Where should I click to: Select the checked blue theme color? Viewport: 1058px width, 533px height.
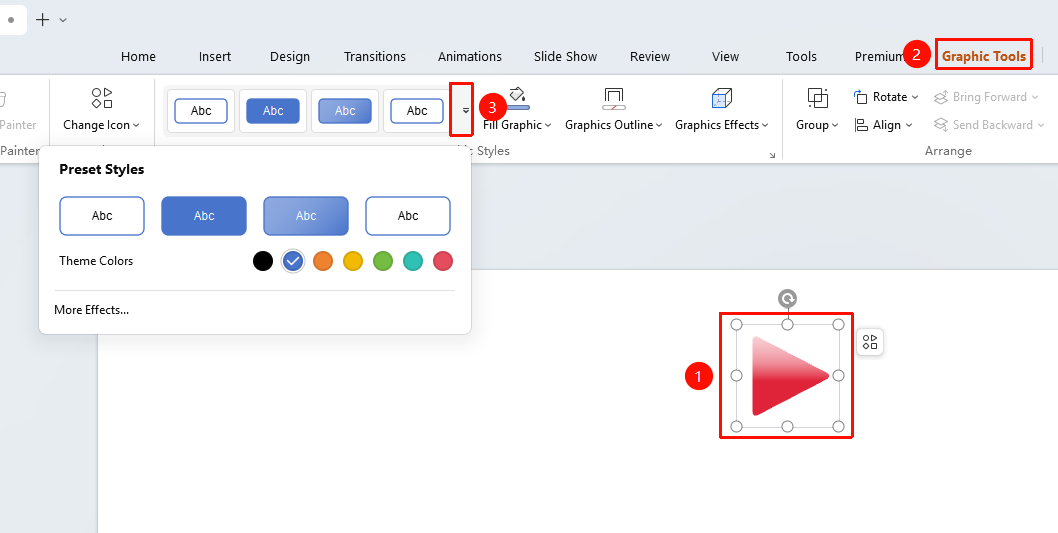[x=293, y=261]
